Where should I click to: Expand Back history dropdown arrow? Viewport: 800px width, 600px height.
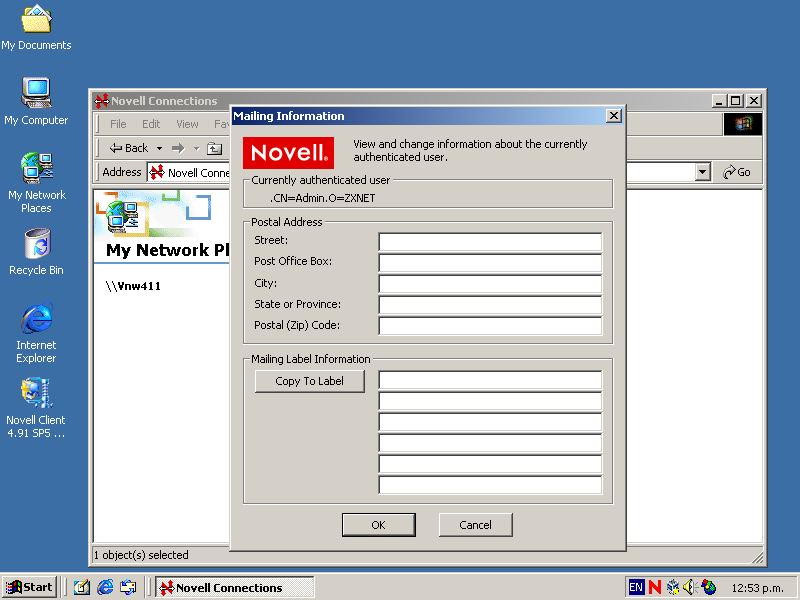point(159,148)
